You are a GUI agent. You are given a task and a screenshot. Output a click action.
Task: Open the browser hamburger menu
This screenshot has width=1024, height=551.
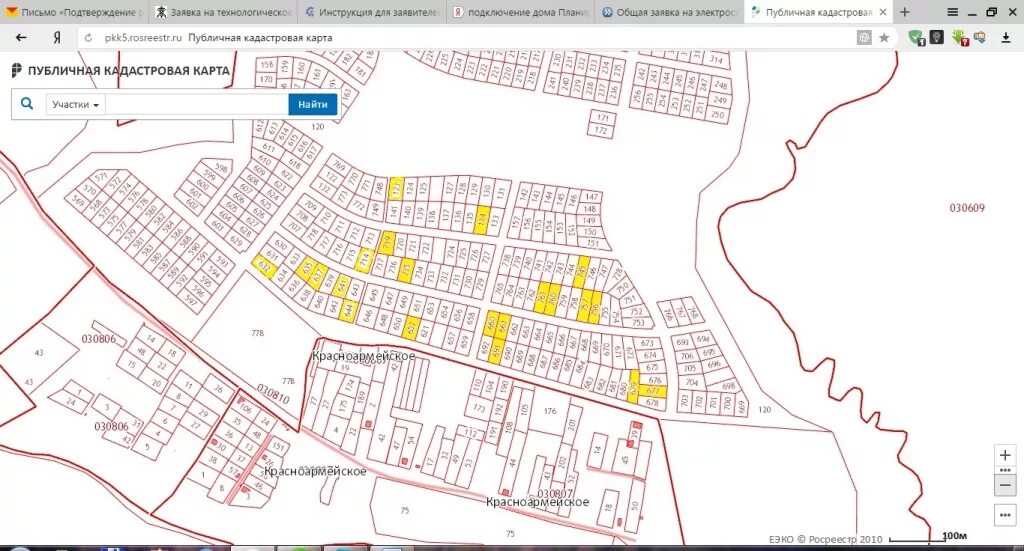(x=953, y=12)
